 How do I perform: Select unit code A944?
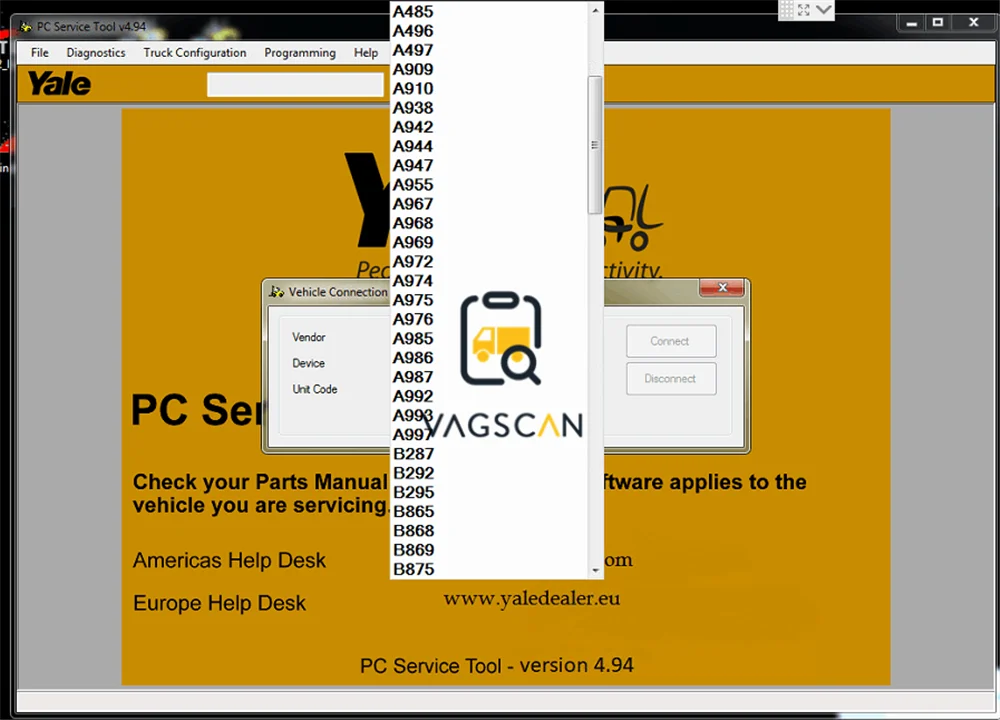(x=489, y=146)
